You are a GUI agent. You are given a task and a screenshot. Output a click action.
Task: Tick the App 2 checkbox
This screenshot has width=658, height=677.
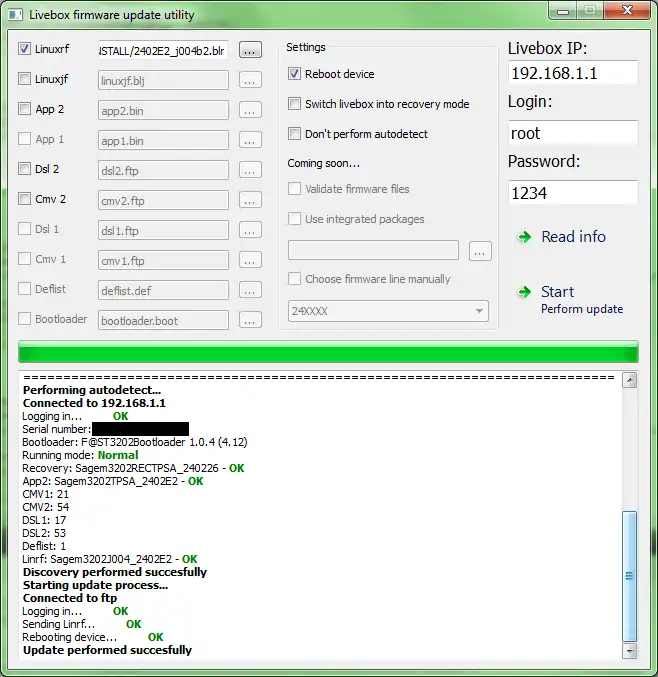point(25,108)
